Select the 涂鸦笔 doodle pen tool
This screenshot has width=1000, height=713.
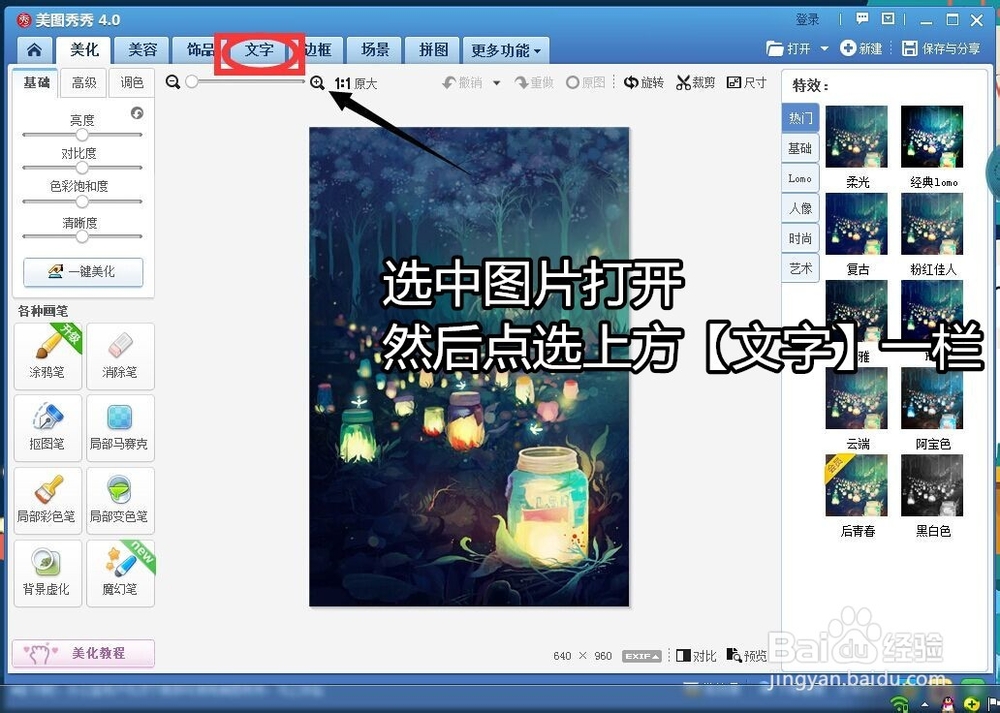48,356
